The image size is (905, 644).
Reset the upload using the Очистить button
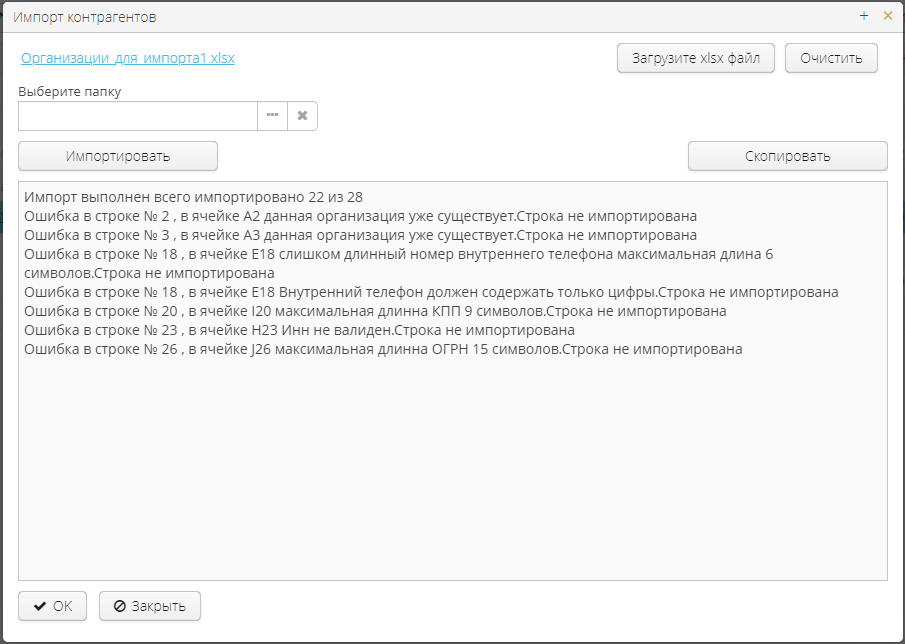point(831,58)
